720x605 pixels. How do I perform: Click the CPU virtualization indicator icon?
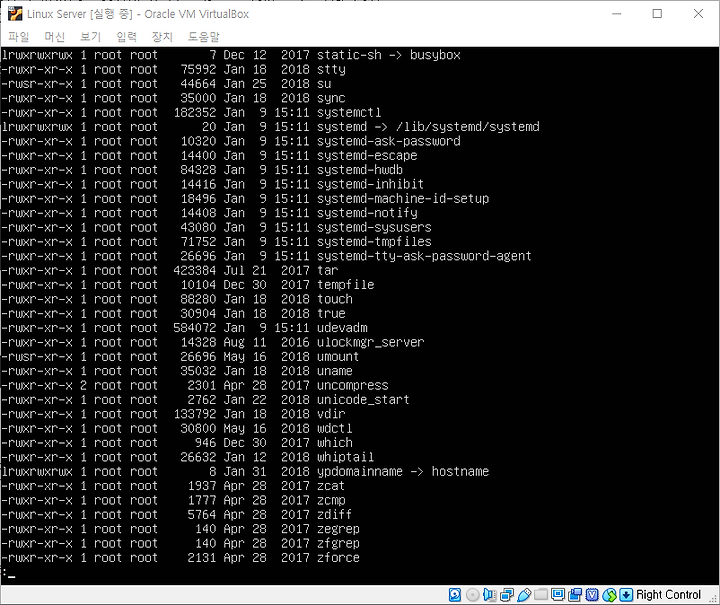coord(592,595)
